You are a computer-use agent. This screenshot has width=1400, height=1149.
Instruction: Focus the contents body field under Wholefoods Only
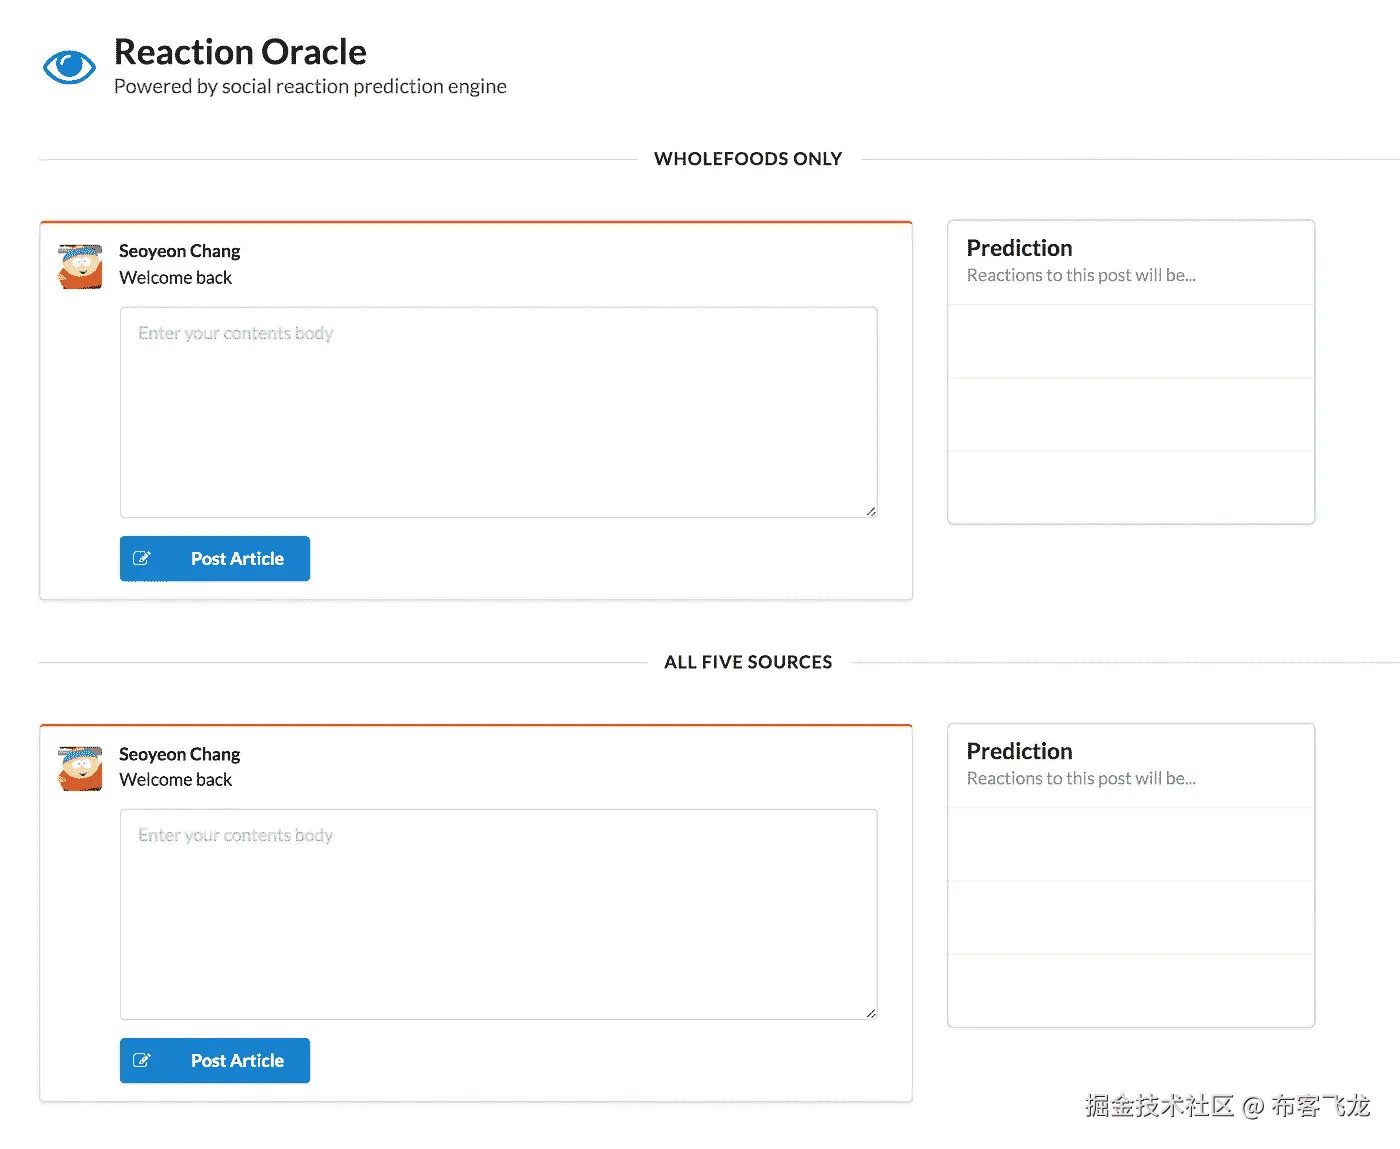click(498, 412)
